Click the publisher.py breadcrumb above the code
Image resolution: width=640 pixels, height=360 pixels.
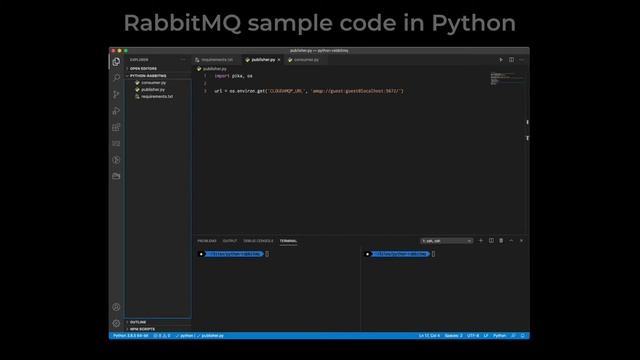[212, 69]
